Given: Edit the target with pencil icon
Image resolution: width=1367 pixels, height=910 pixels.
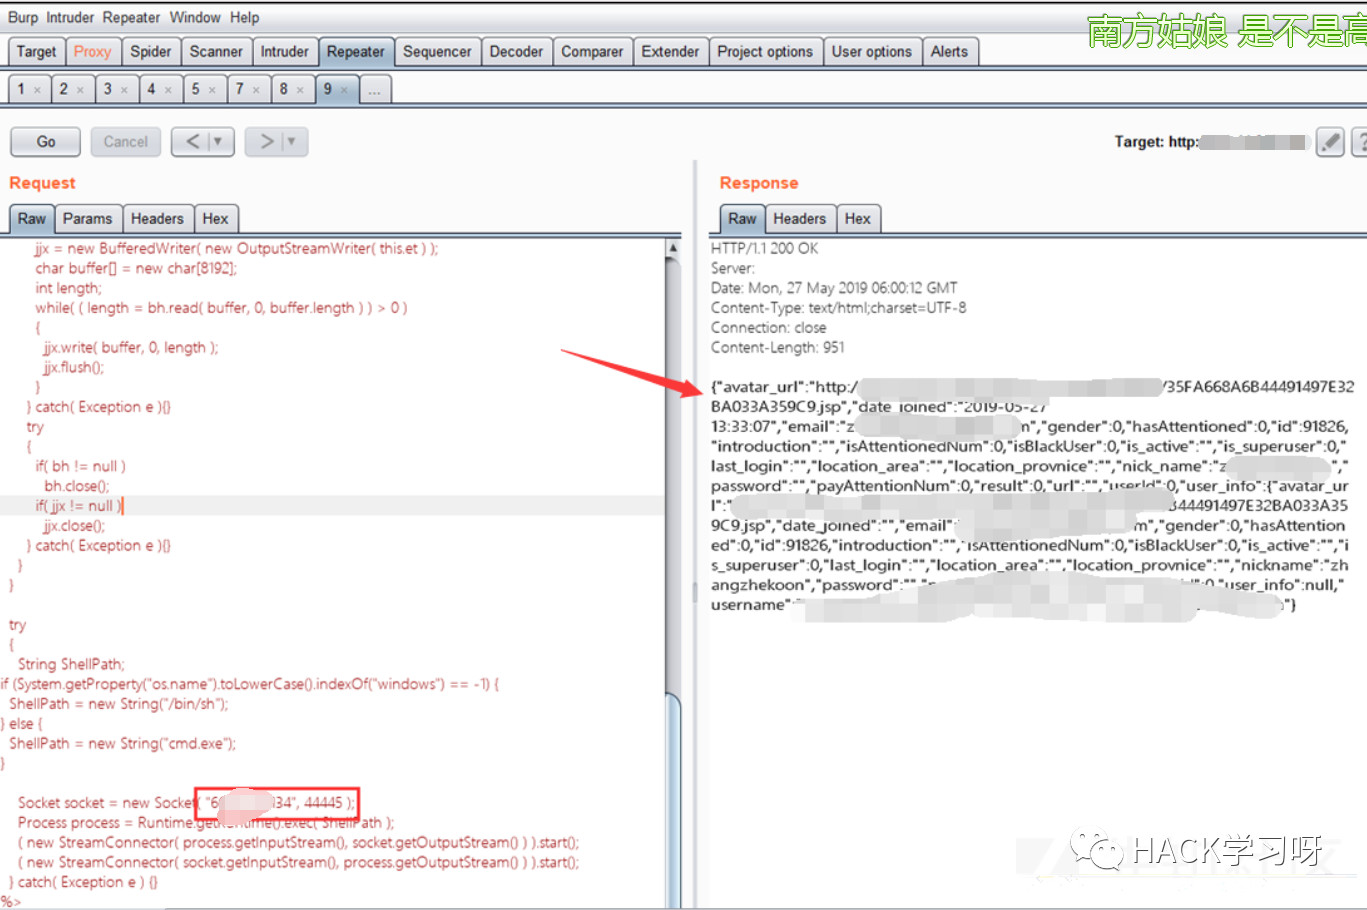Looking at the screenshot, I should (1330, 142).
